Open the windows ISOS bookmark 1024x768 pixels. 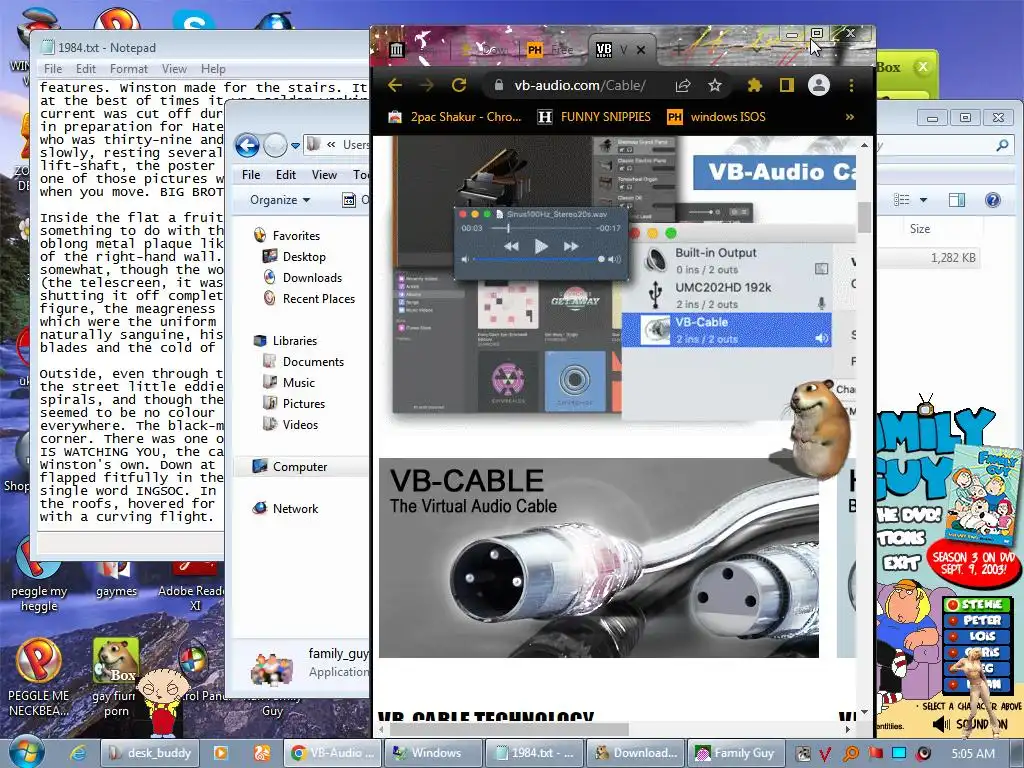[x=716, y=117]
